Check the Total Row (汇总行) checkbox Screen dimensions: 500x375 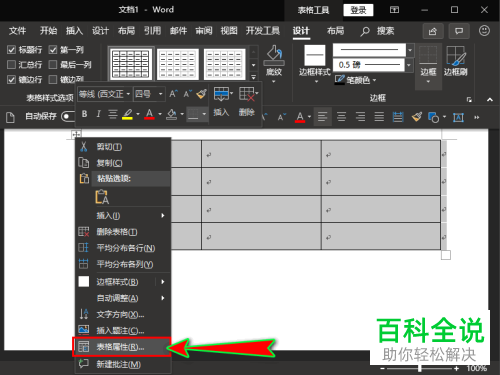click(x=11, y=64)
